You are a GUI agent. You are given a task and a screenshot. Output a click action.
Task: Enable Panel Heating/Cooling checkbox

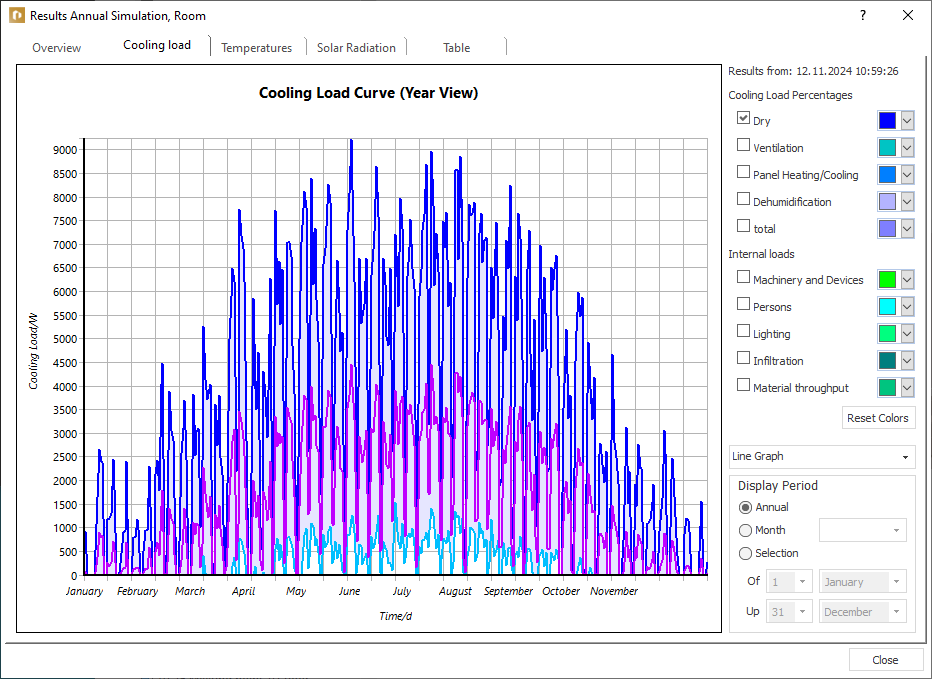click(x=743, y=171)
